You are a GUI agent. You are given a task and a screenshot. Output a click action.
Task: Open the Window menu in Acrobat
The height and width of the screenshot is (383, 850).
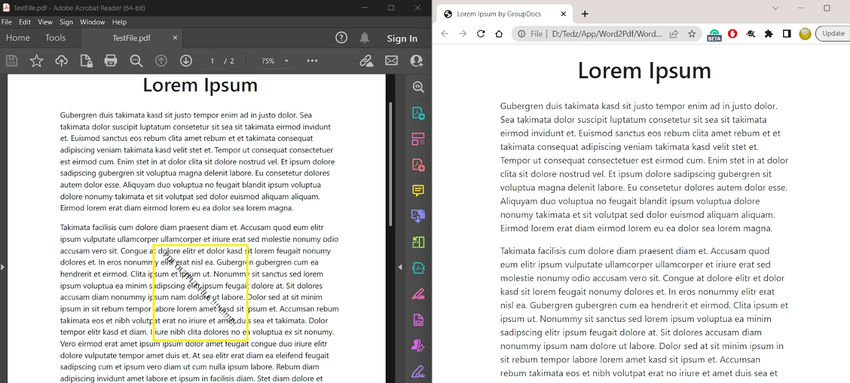click(92, 22)
